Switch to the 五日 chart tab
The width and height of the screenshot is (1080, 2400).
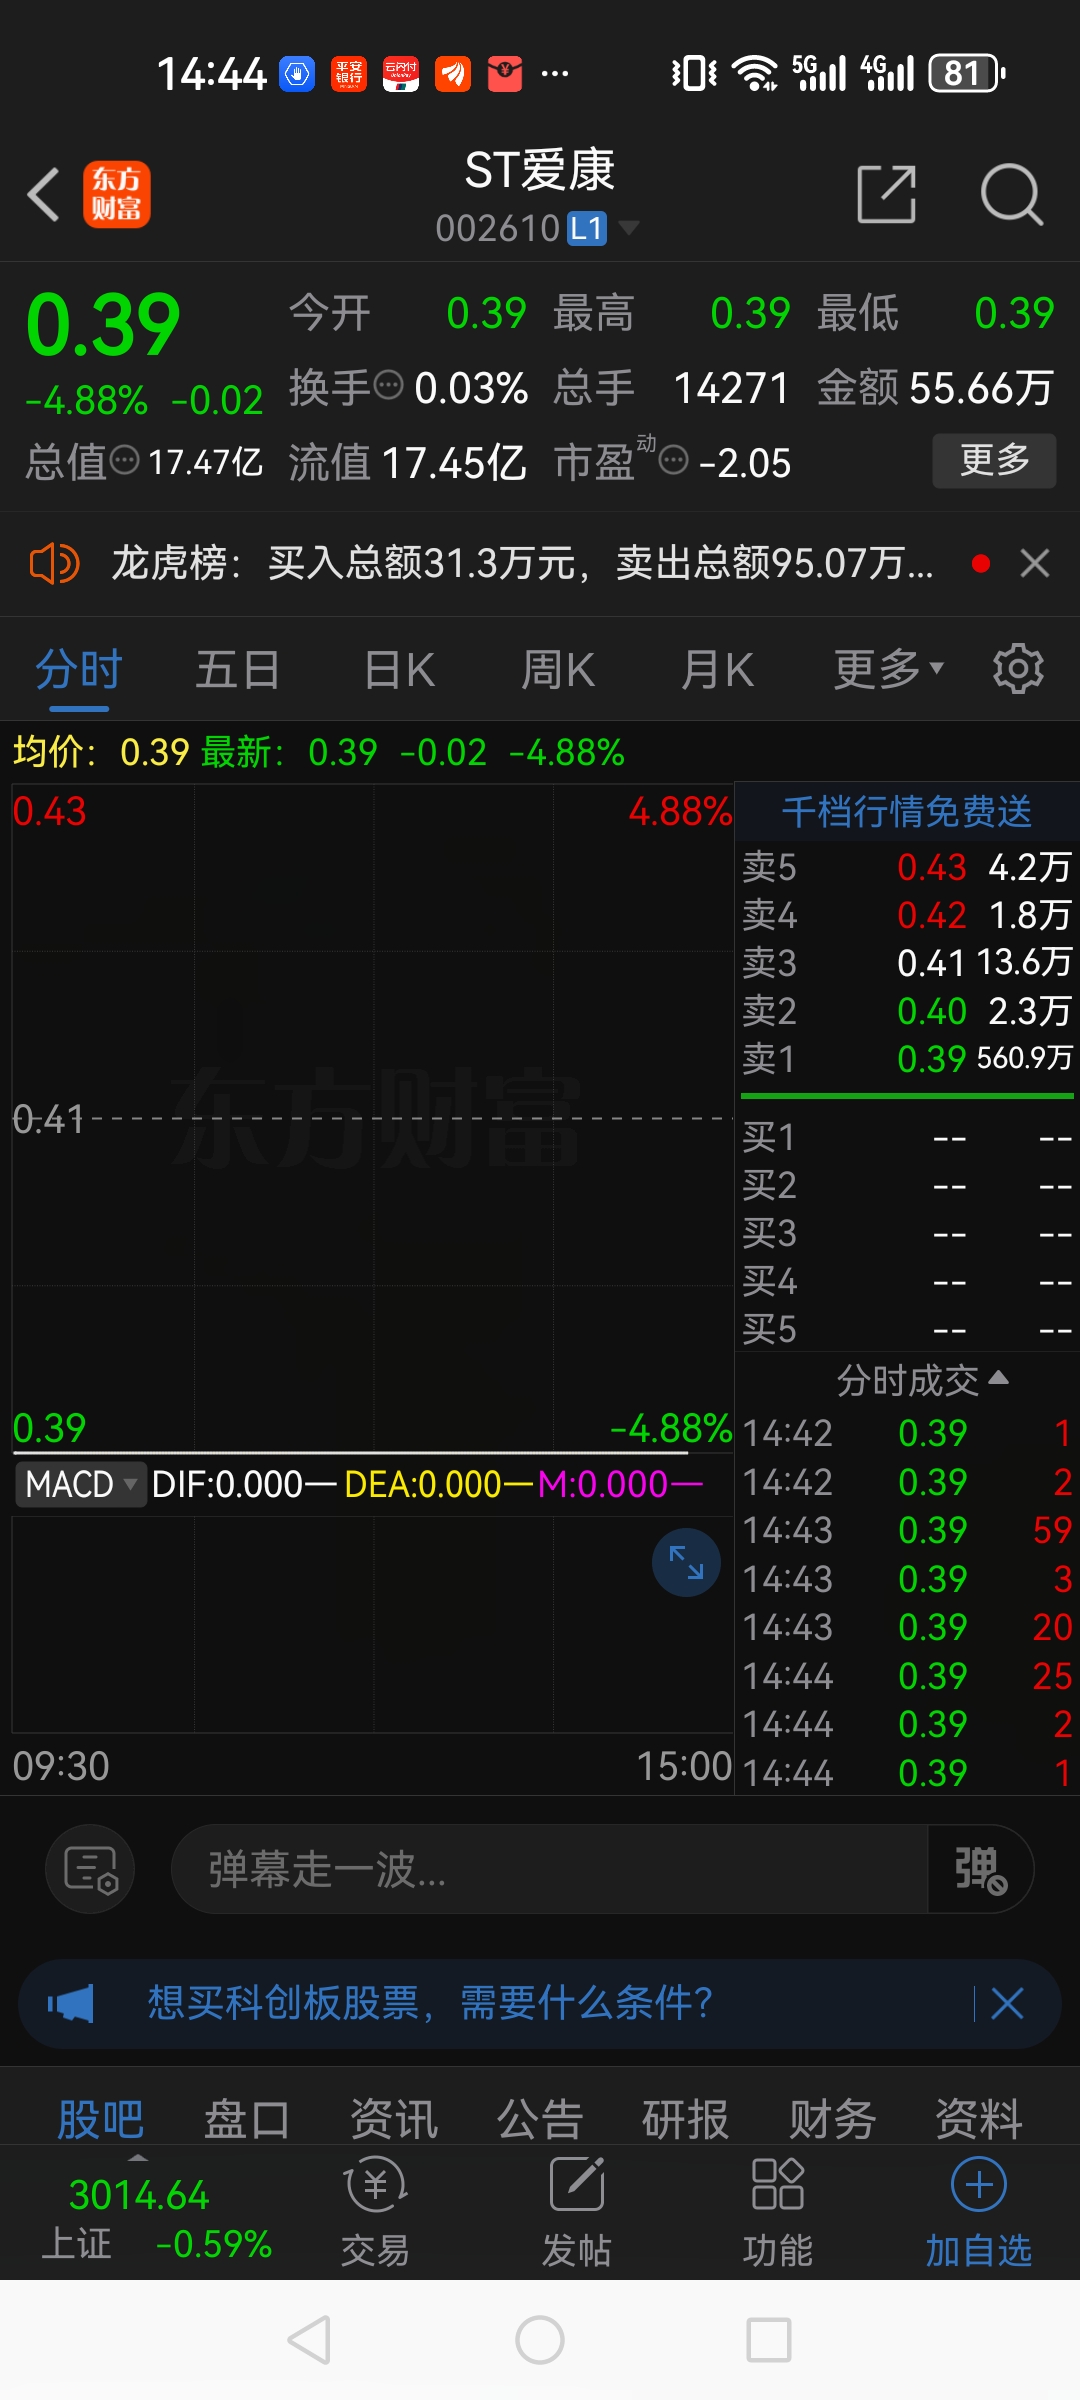coord(238,670)
